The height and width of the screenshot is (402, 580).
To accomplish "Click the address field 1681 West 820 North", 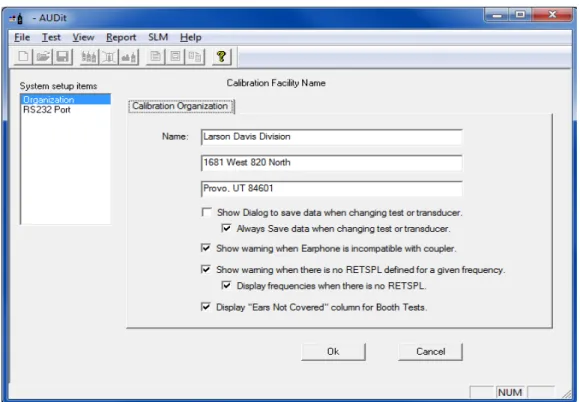I will coord(331,163).
